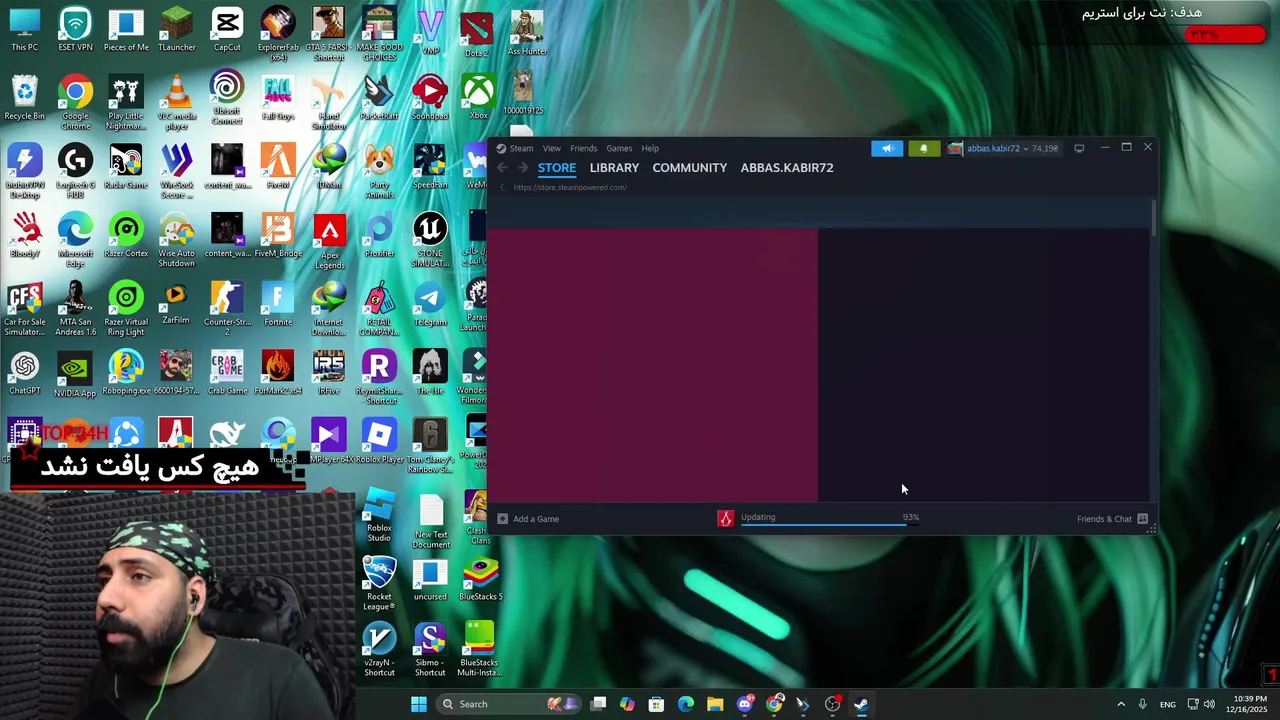Viewport: 1280px width, 720px height.
Task: Click the Steam page vertical scrollbar
Action: tap(1154, 218)
